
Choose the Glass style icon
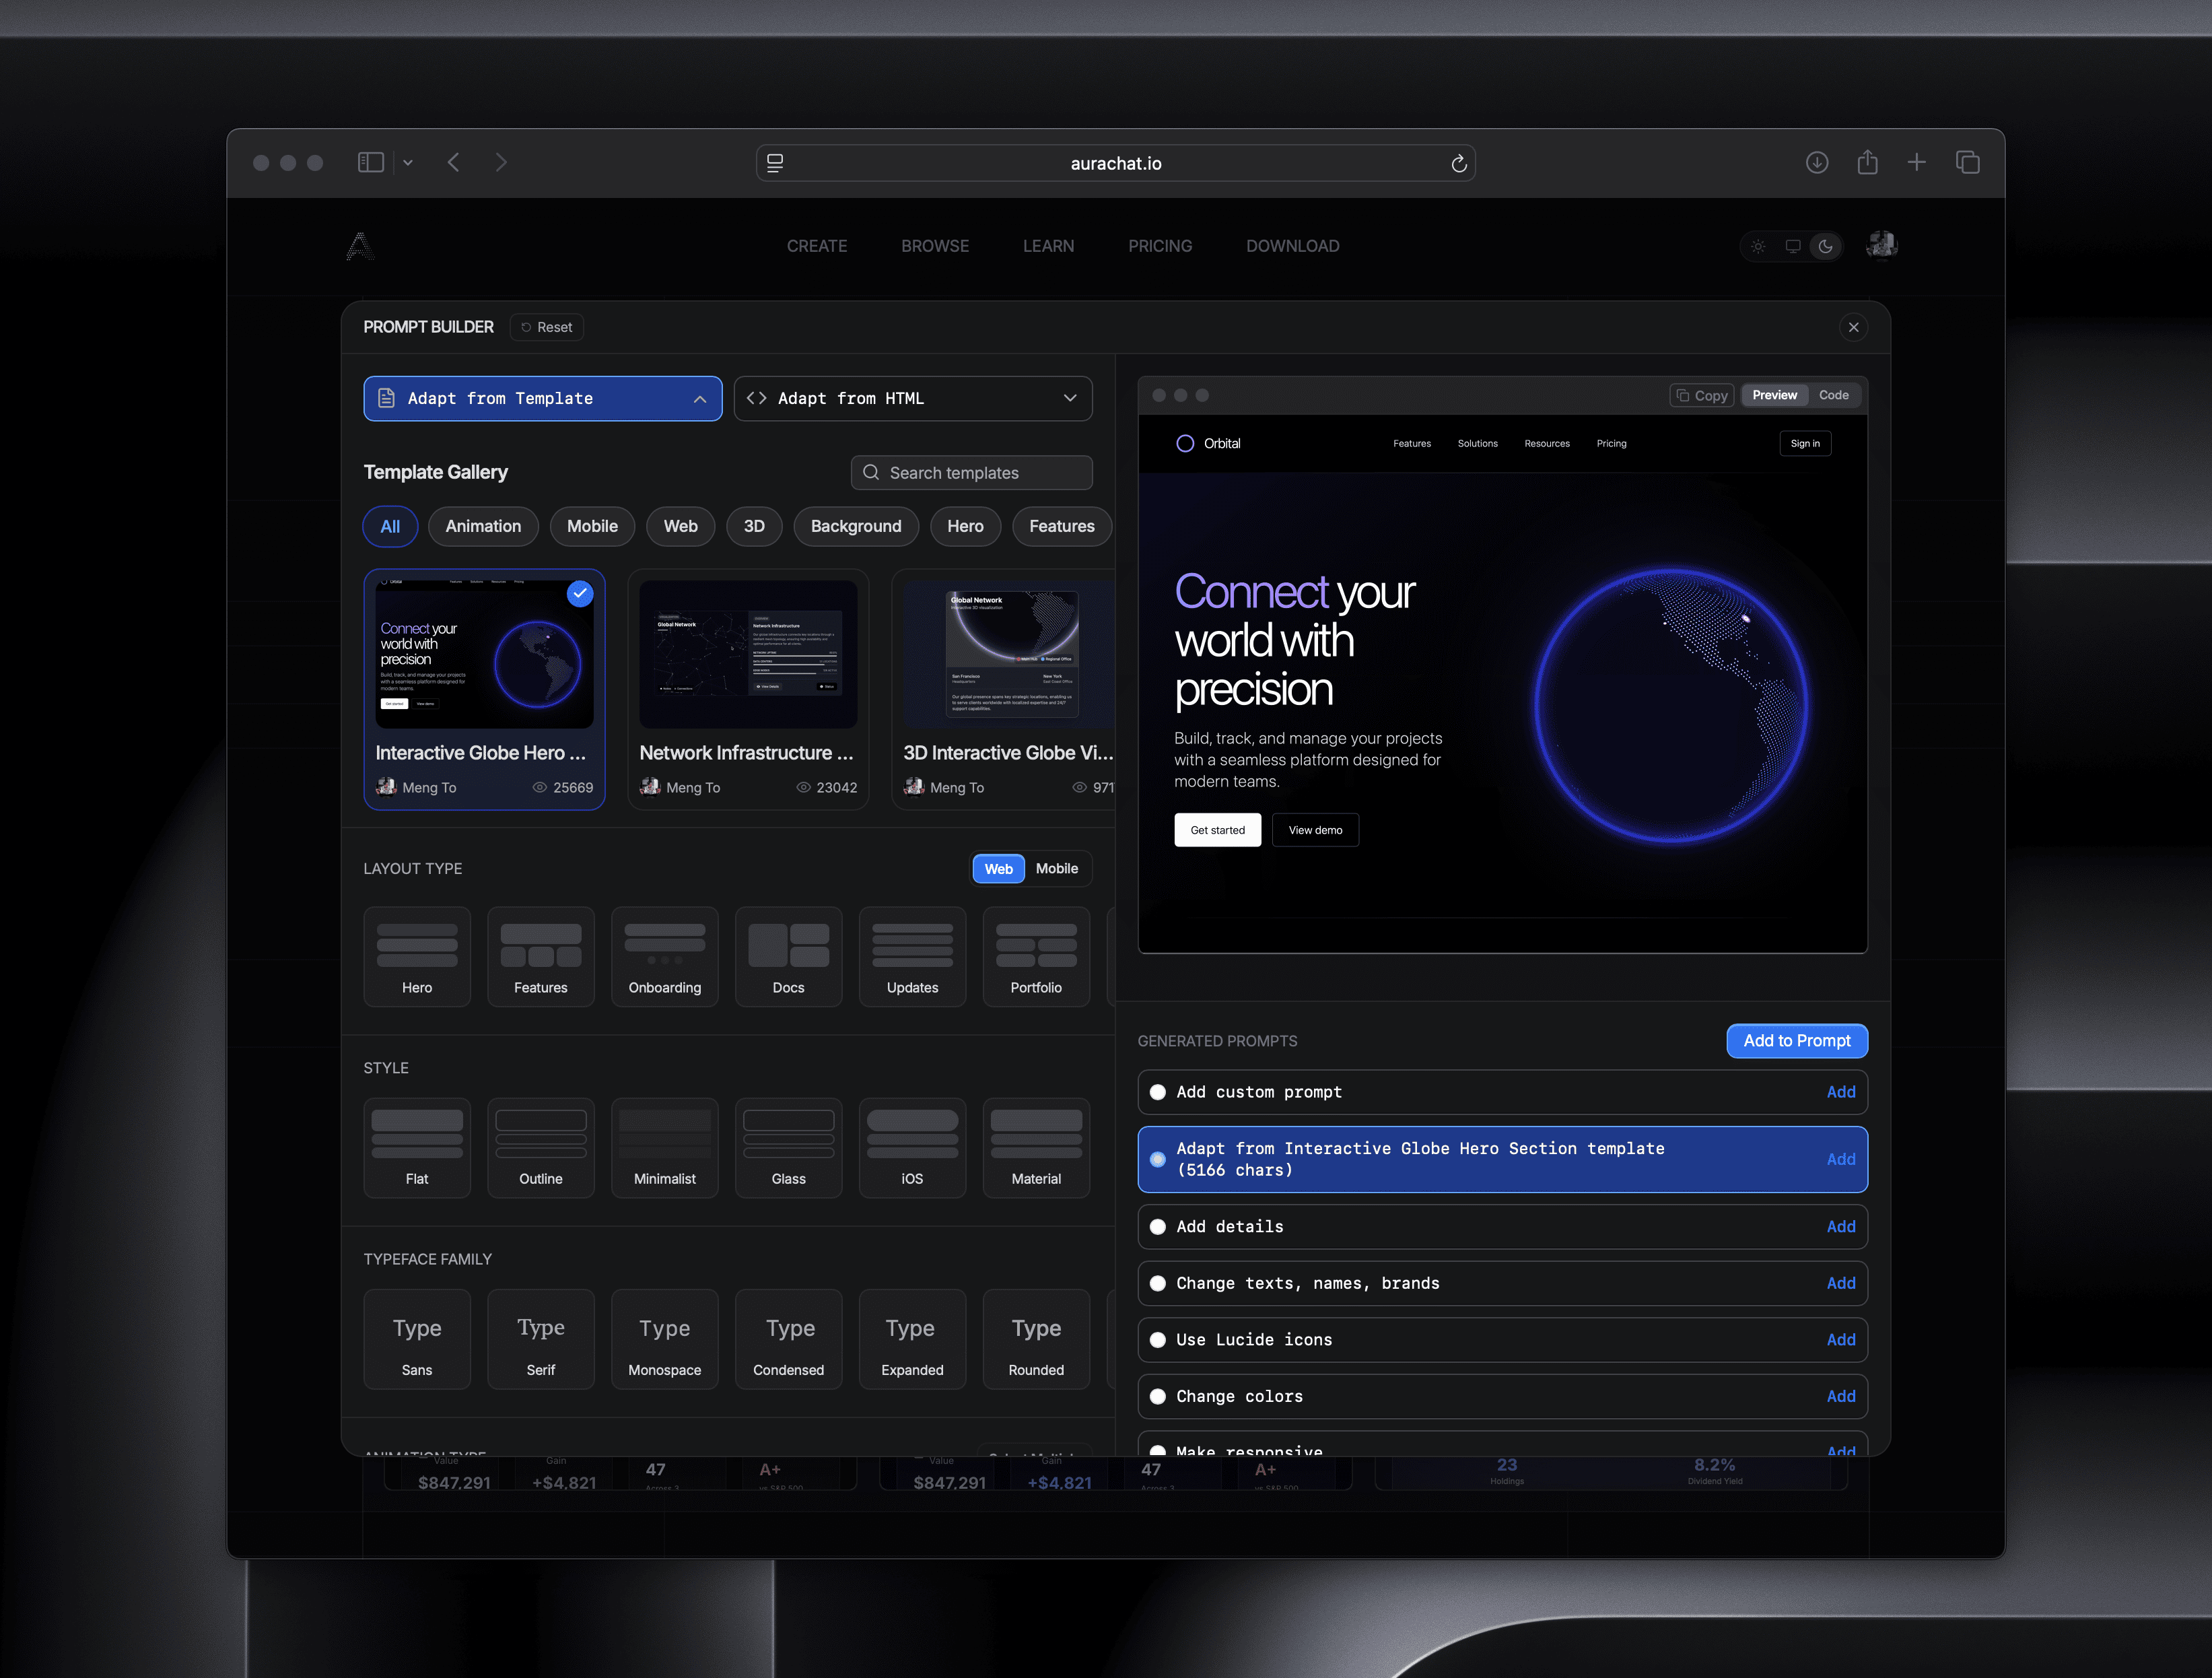pyautogui.click(x=788, y=1148)
